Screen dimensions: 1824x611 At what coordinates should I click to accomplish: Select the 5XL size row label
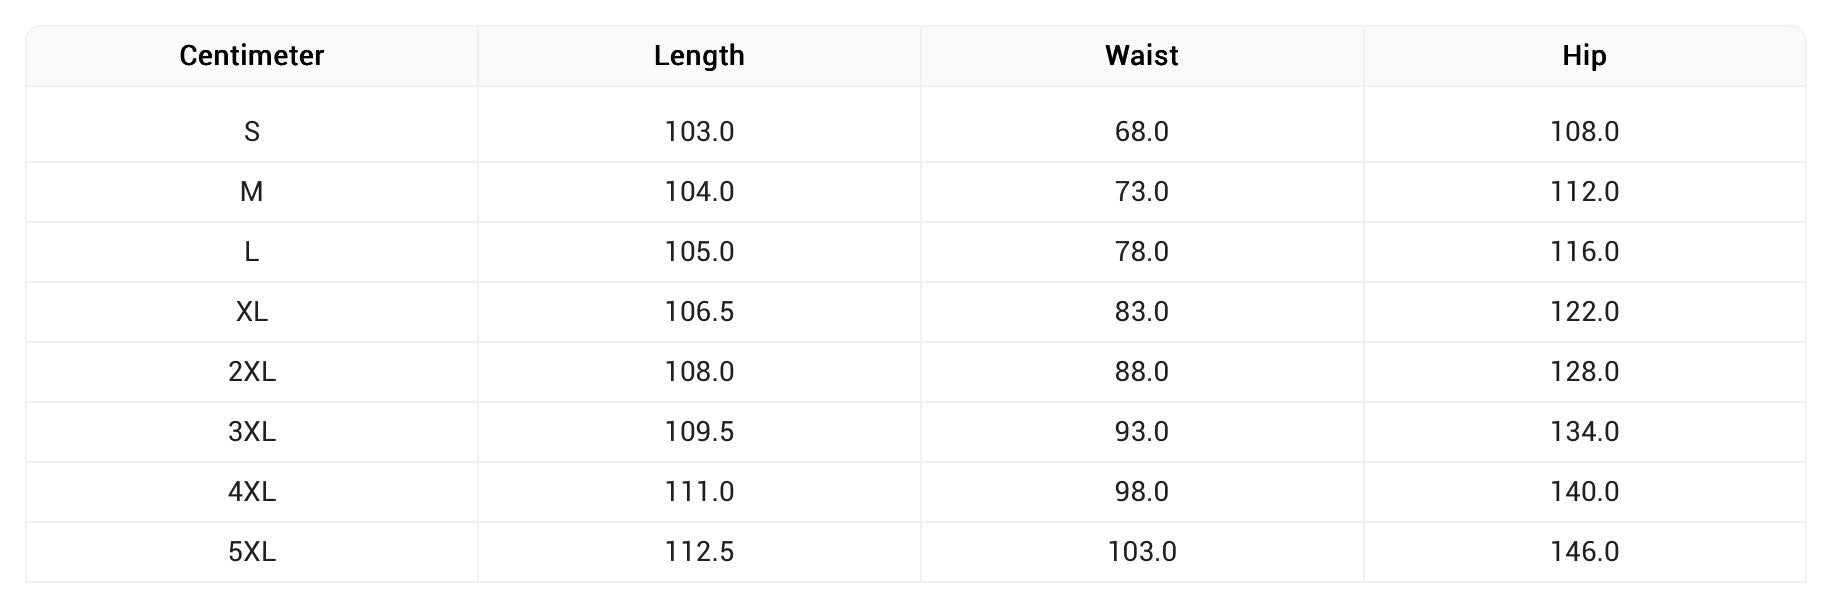(x=251, y=552)
